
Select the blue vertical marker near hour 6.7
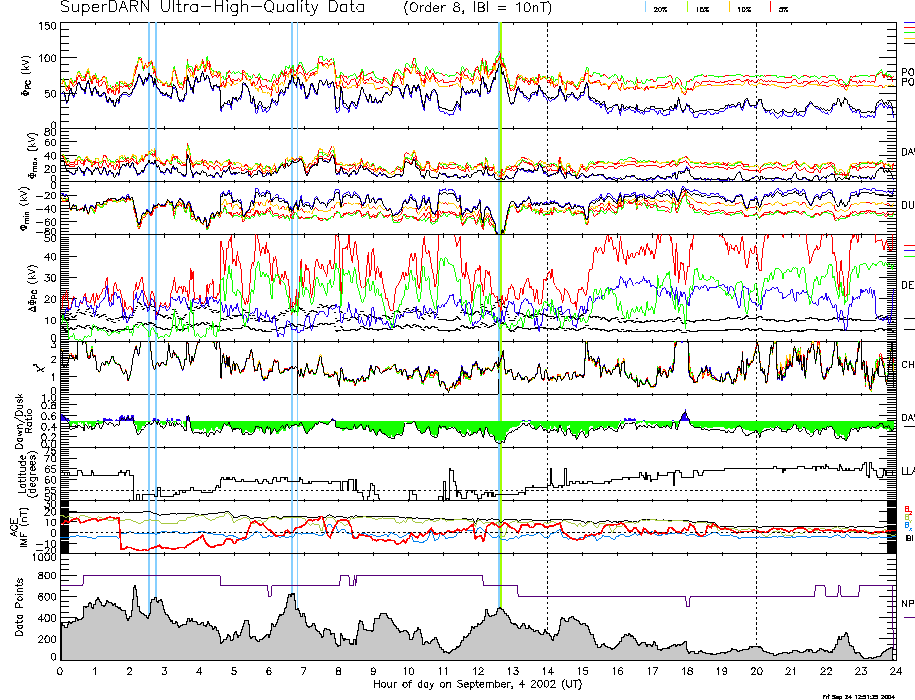pos(292,300)
